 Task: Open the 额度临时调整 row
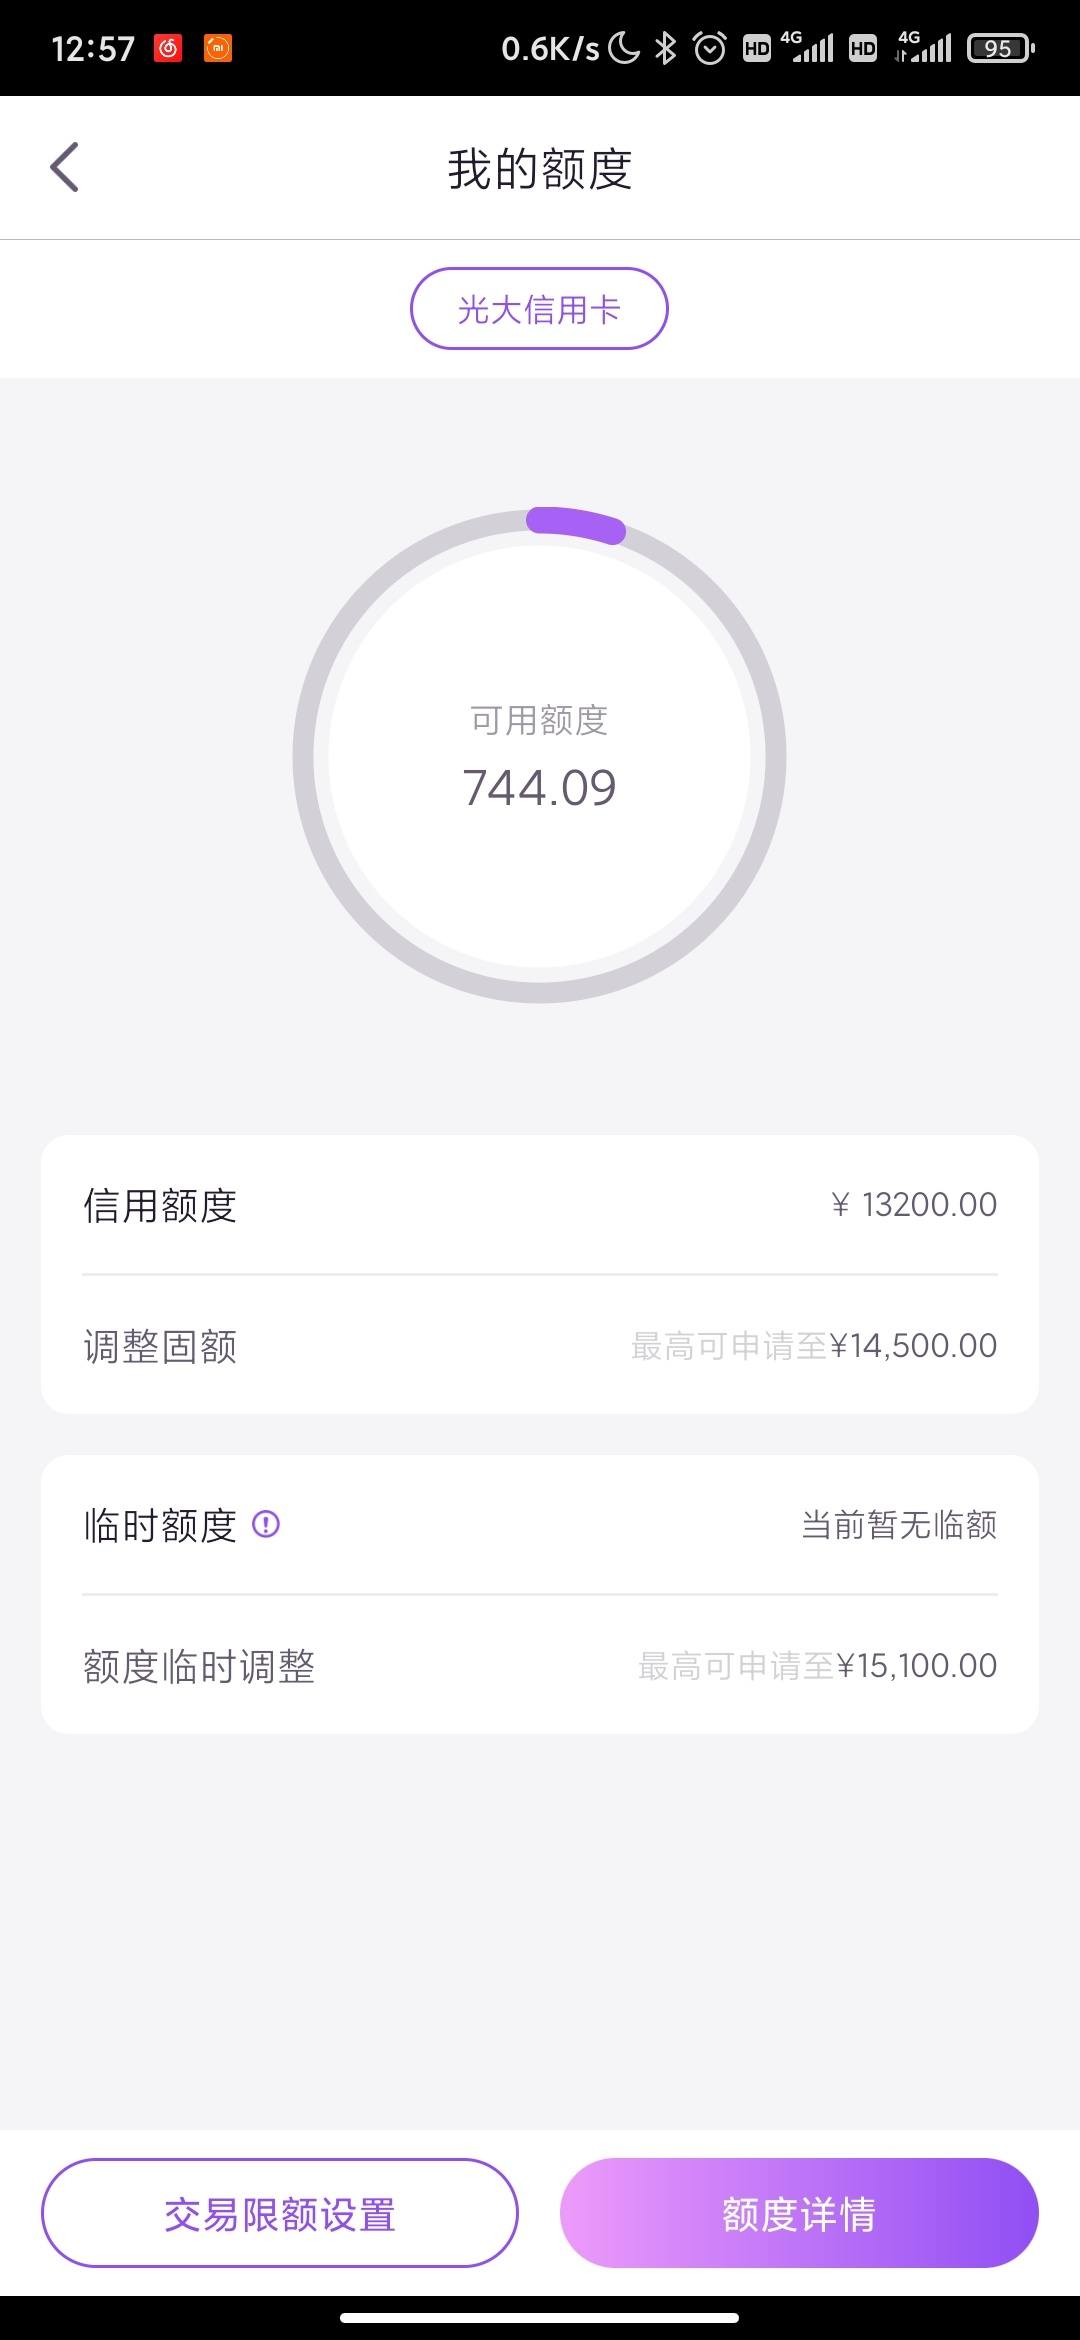(540, 1665)
